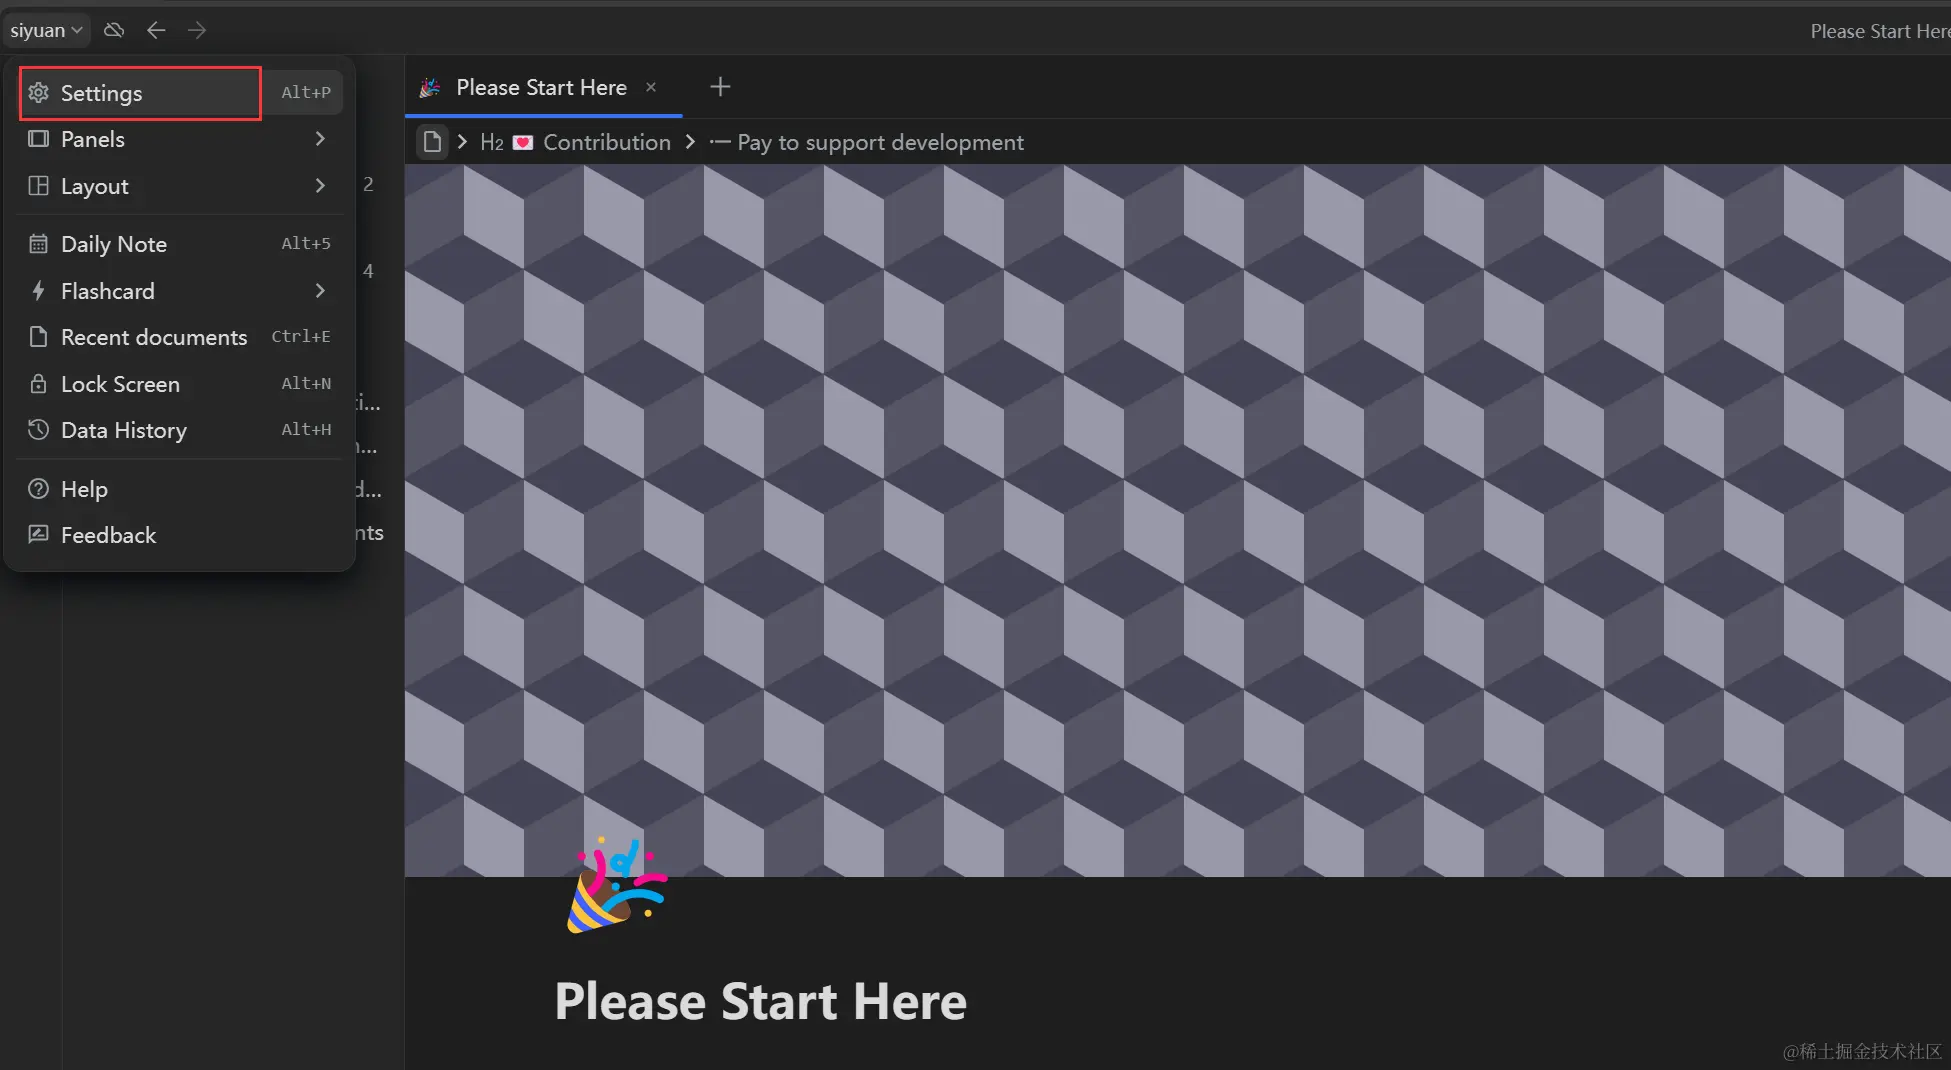The height and width of the screenshot is (1070, 1951).
Task: Click the back navigation arrow
Action: (x=156, y=30)
